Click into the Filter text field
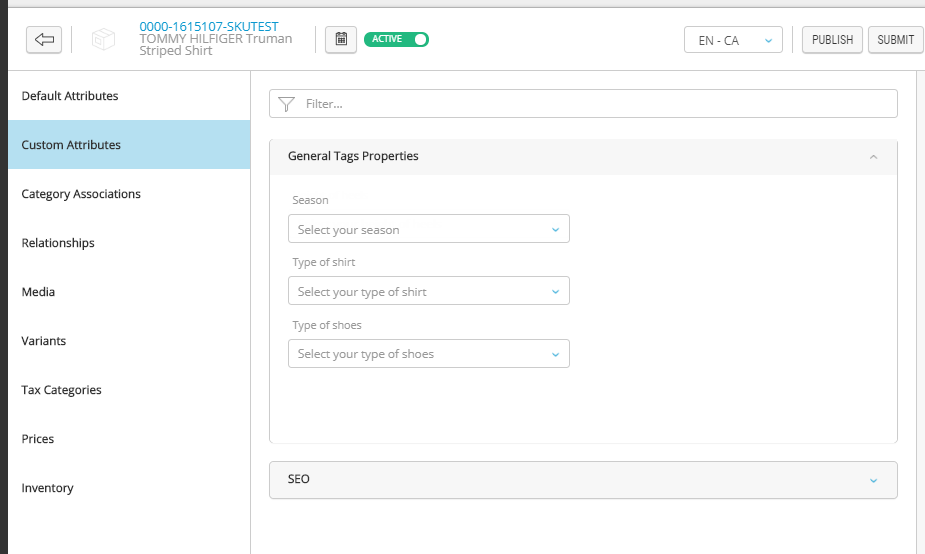The height and width of the screenshot is (554, 925). (x=595, y=104)
